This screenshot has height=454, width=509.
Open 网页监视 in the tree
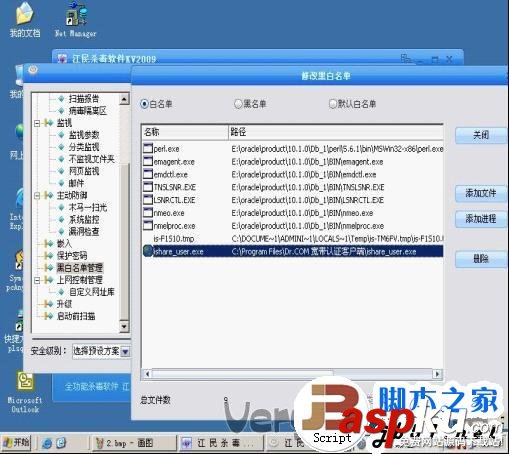tap(84, 171)
